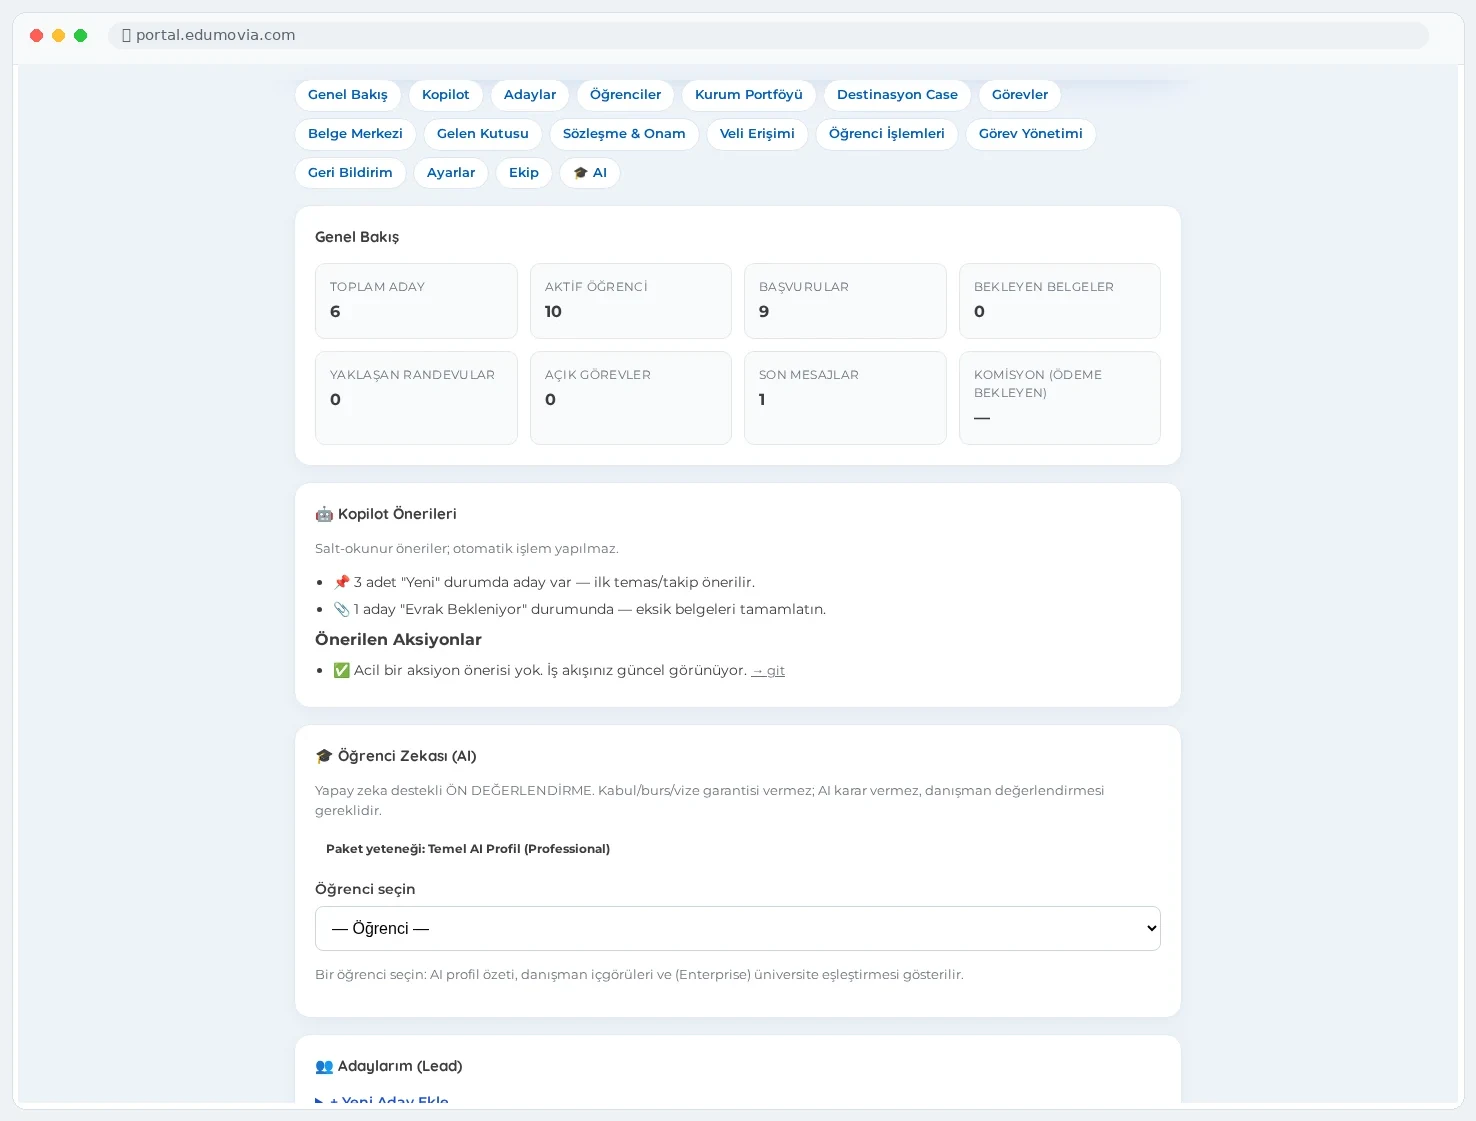This screenshot has height=1121, width=1476.
Task: Click the people icon beside Adaylarım (Lead)
Action: tap(324, 1066)
